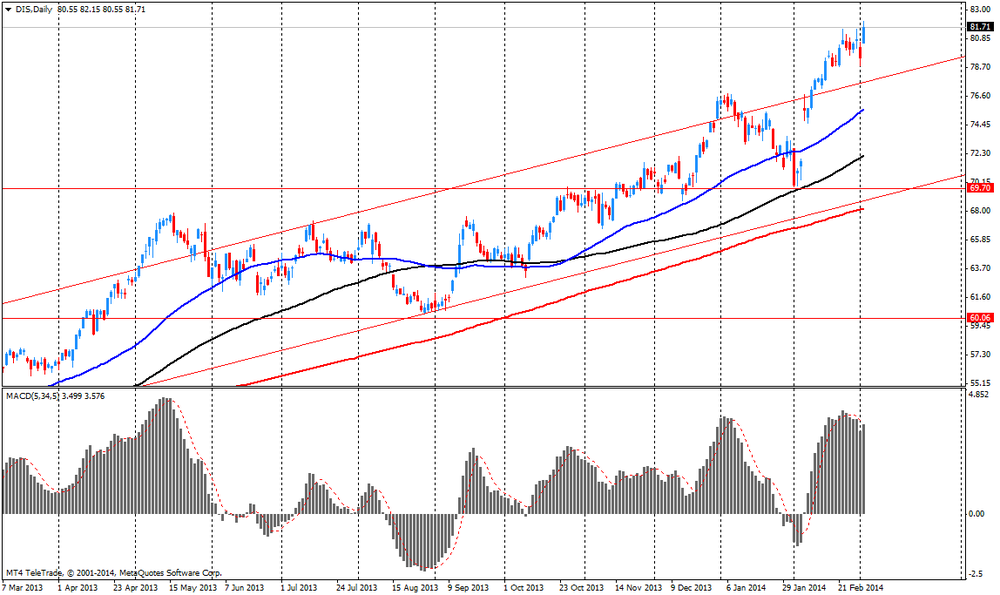This screenshot has width=1000, height=595.
Task: Click the 21 Feb 2014 date label
Action: pyautogui.click(x=861, y=587)
